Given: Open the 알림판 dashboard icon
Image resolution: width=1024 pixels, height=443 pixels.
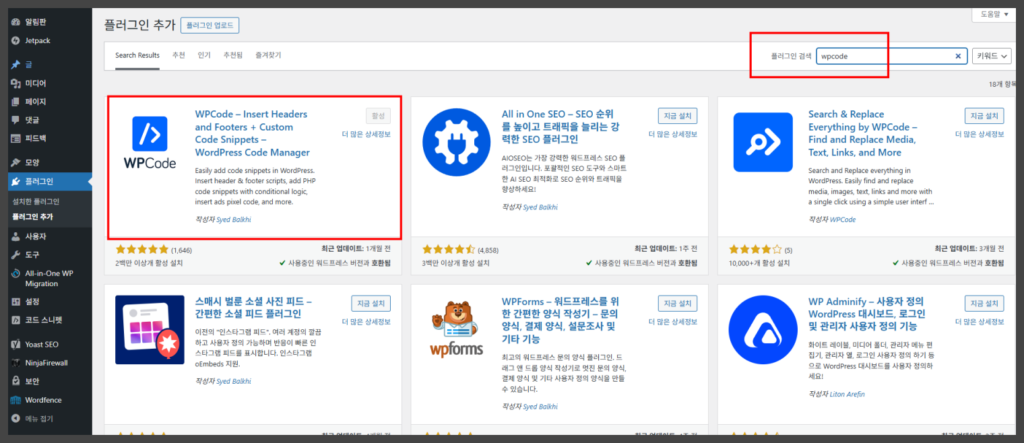Looking at the screenshot, I should [x=16, y=22].
